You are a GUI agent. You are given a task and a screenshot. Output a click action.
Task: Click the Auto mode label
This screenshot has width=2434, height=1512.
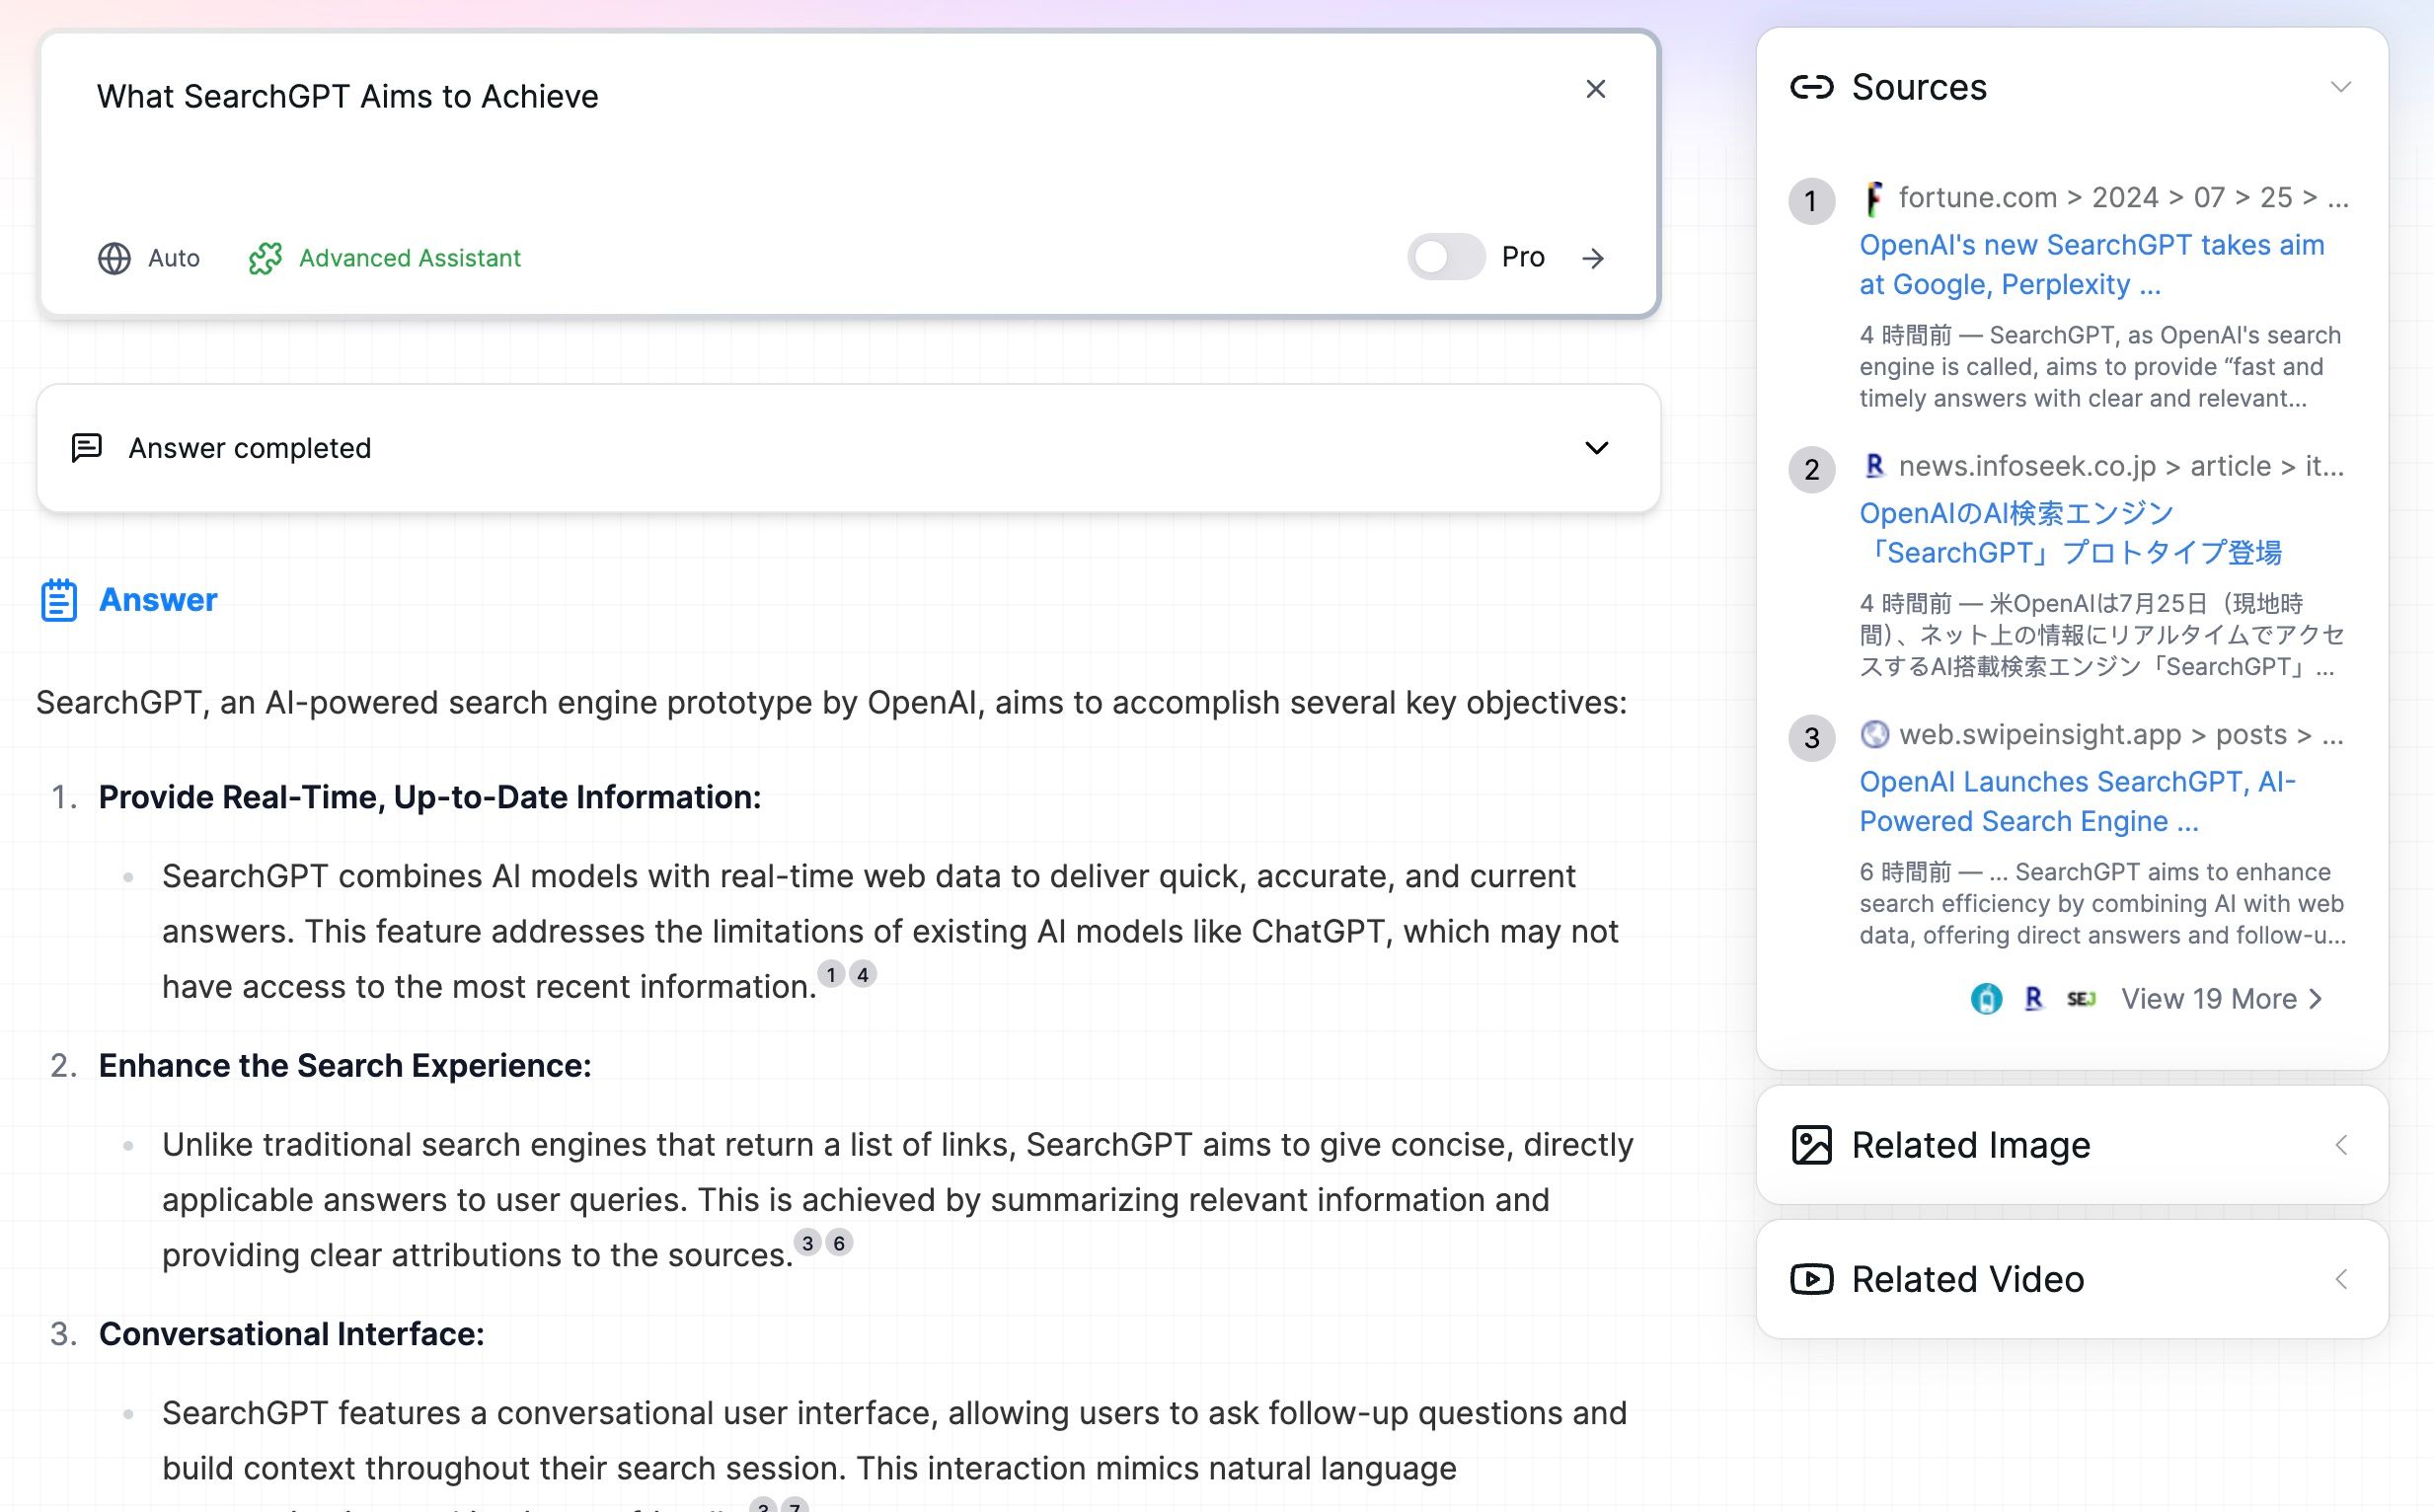pyautogui.click(x=174, y=258)
